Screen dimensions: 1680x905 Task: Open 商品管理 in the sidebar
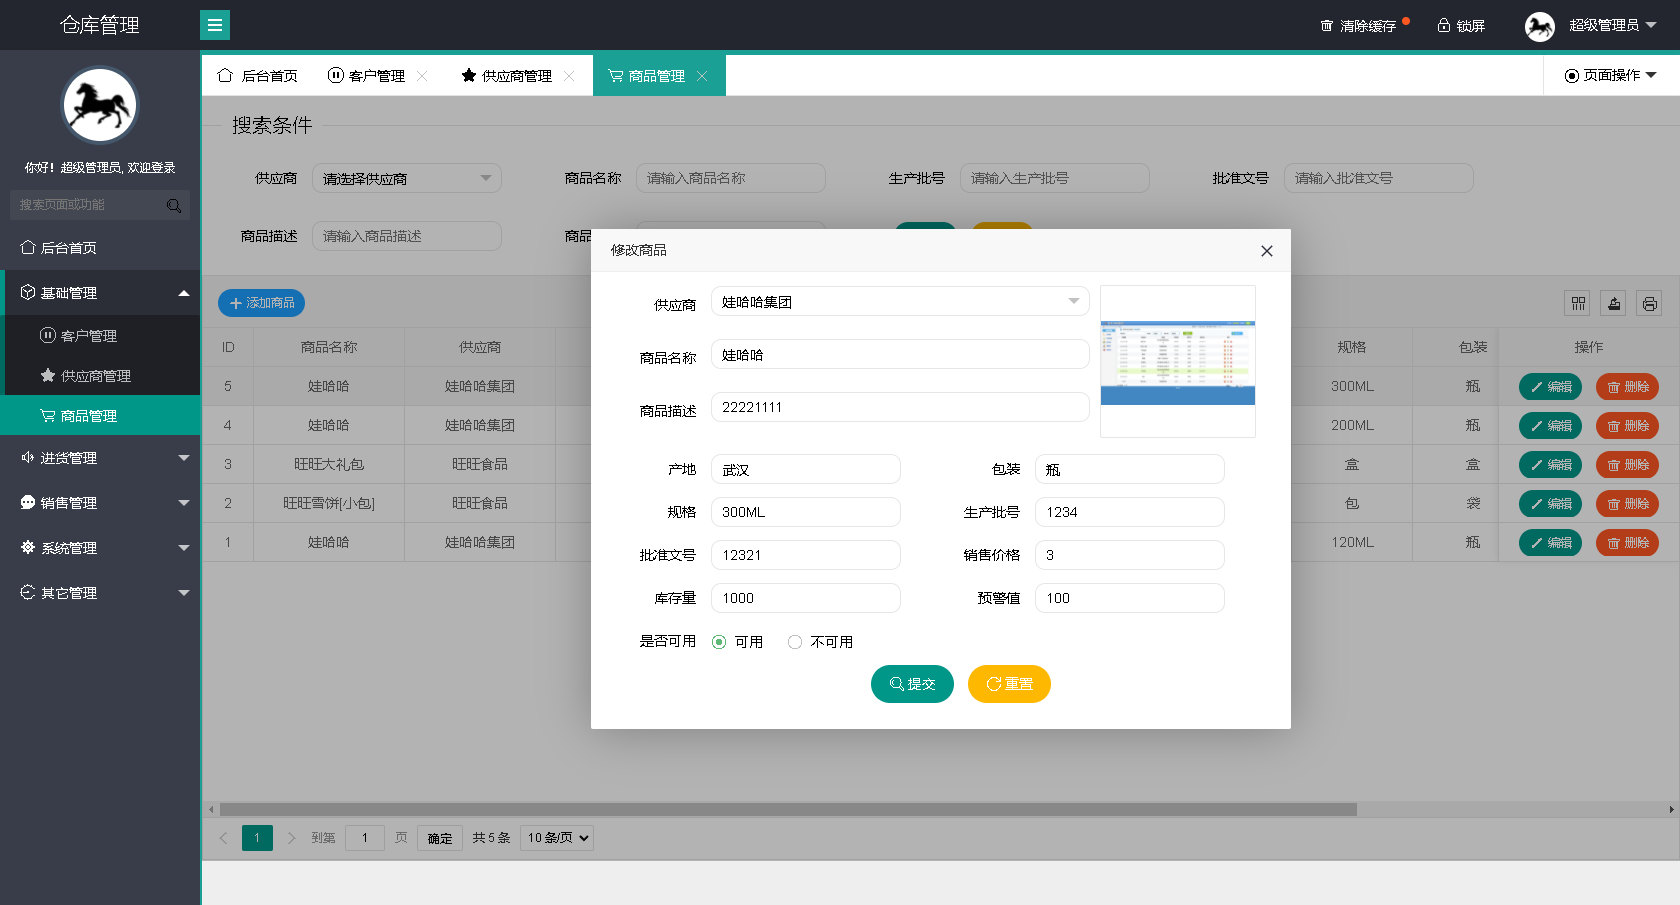click(x=100, y=416)
